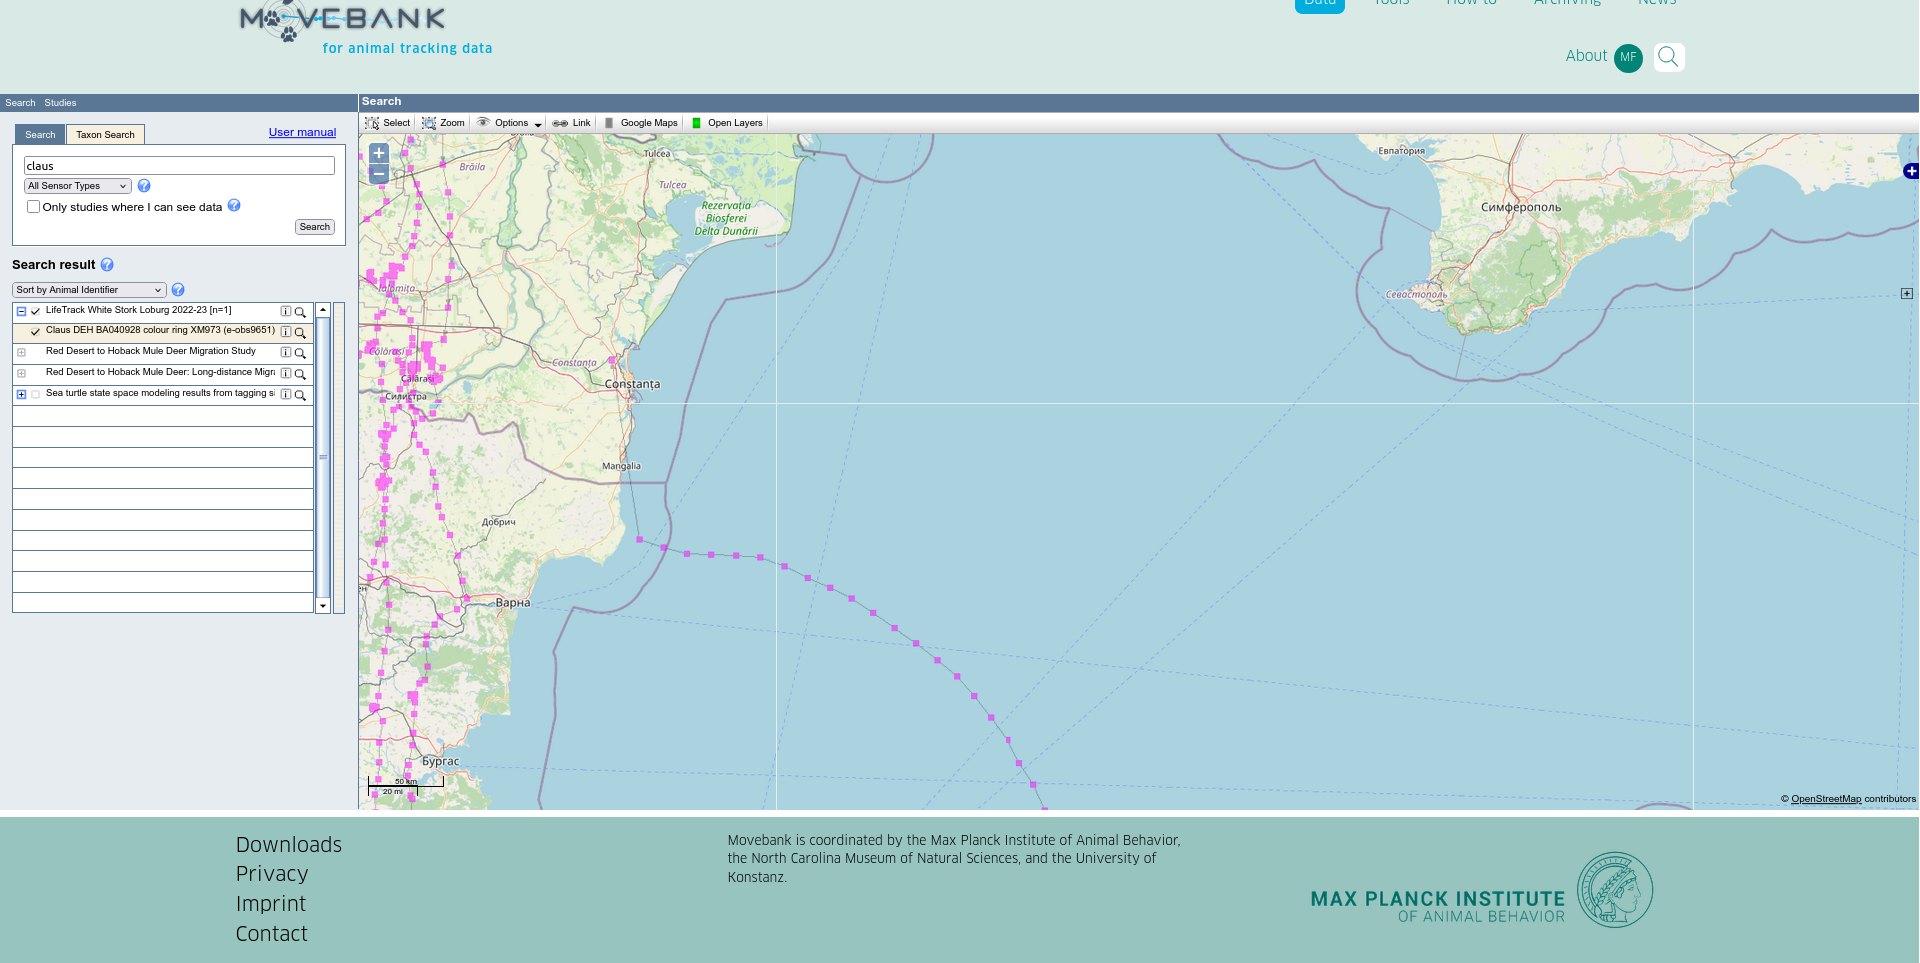Image resolution: width=1920 pixels, height=963 pixels.
Task: Uncheck the Claus DEH BA040928 animal
Action: [36, 332]
